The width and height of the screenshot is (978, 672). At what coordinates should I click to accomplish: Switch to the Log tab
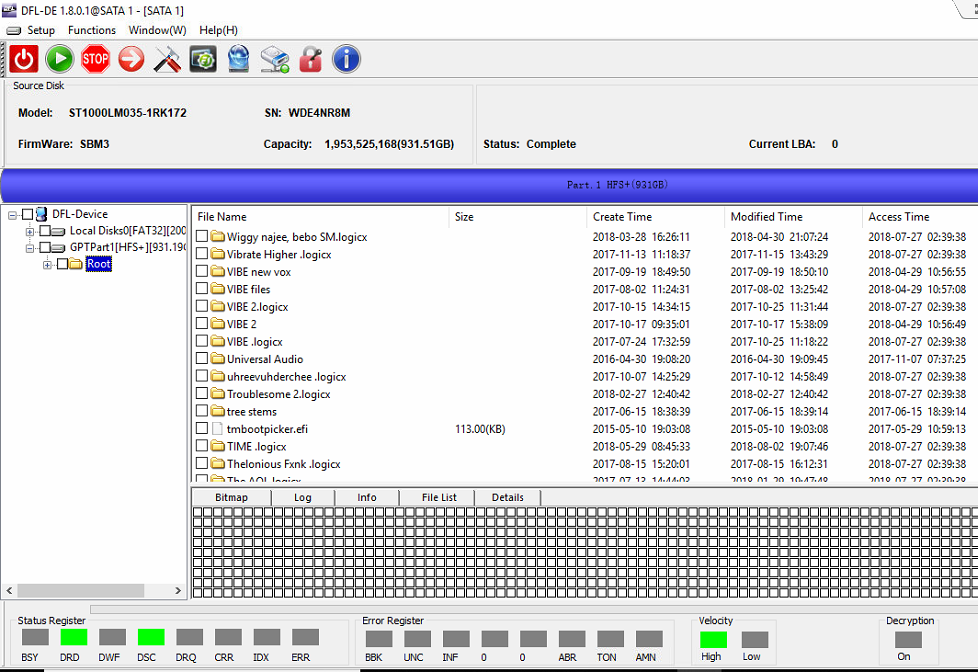coord(303,497)
